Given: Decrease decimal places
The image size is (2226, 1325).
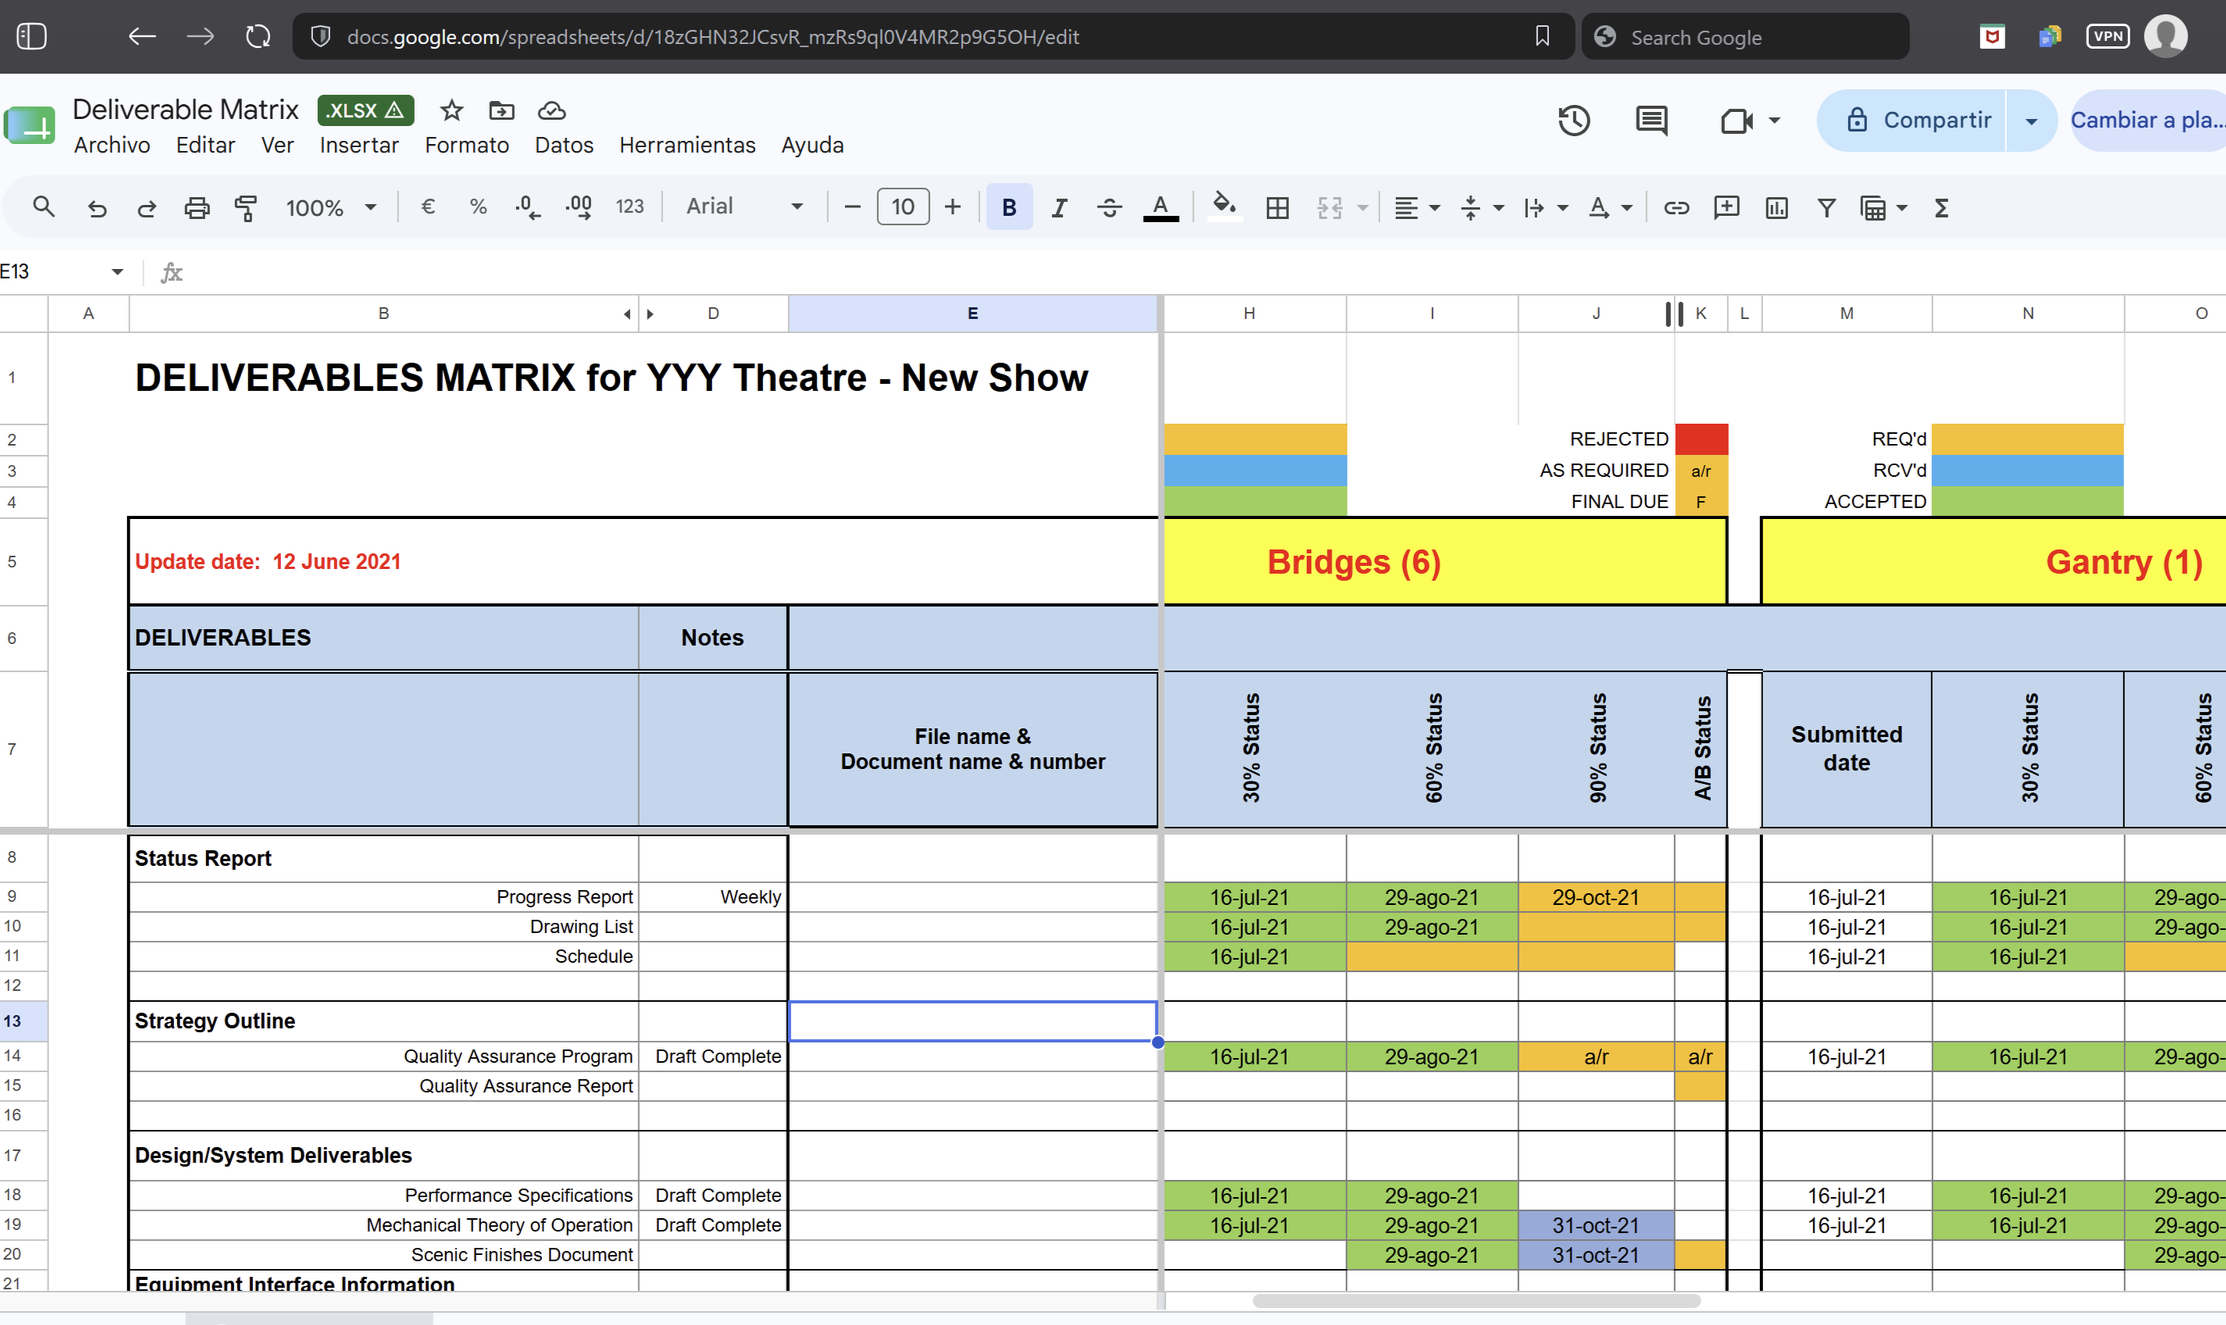Looking at the screenshot, I should tap(528, 207).
